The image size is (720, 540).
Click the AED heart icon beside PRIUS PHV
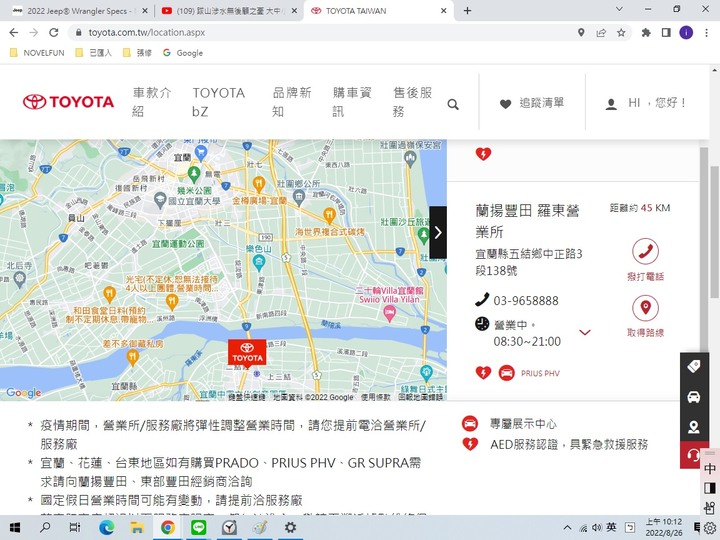point(483,372)
